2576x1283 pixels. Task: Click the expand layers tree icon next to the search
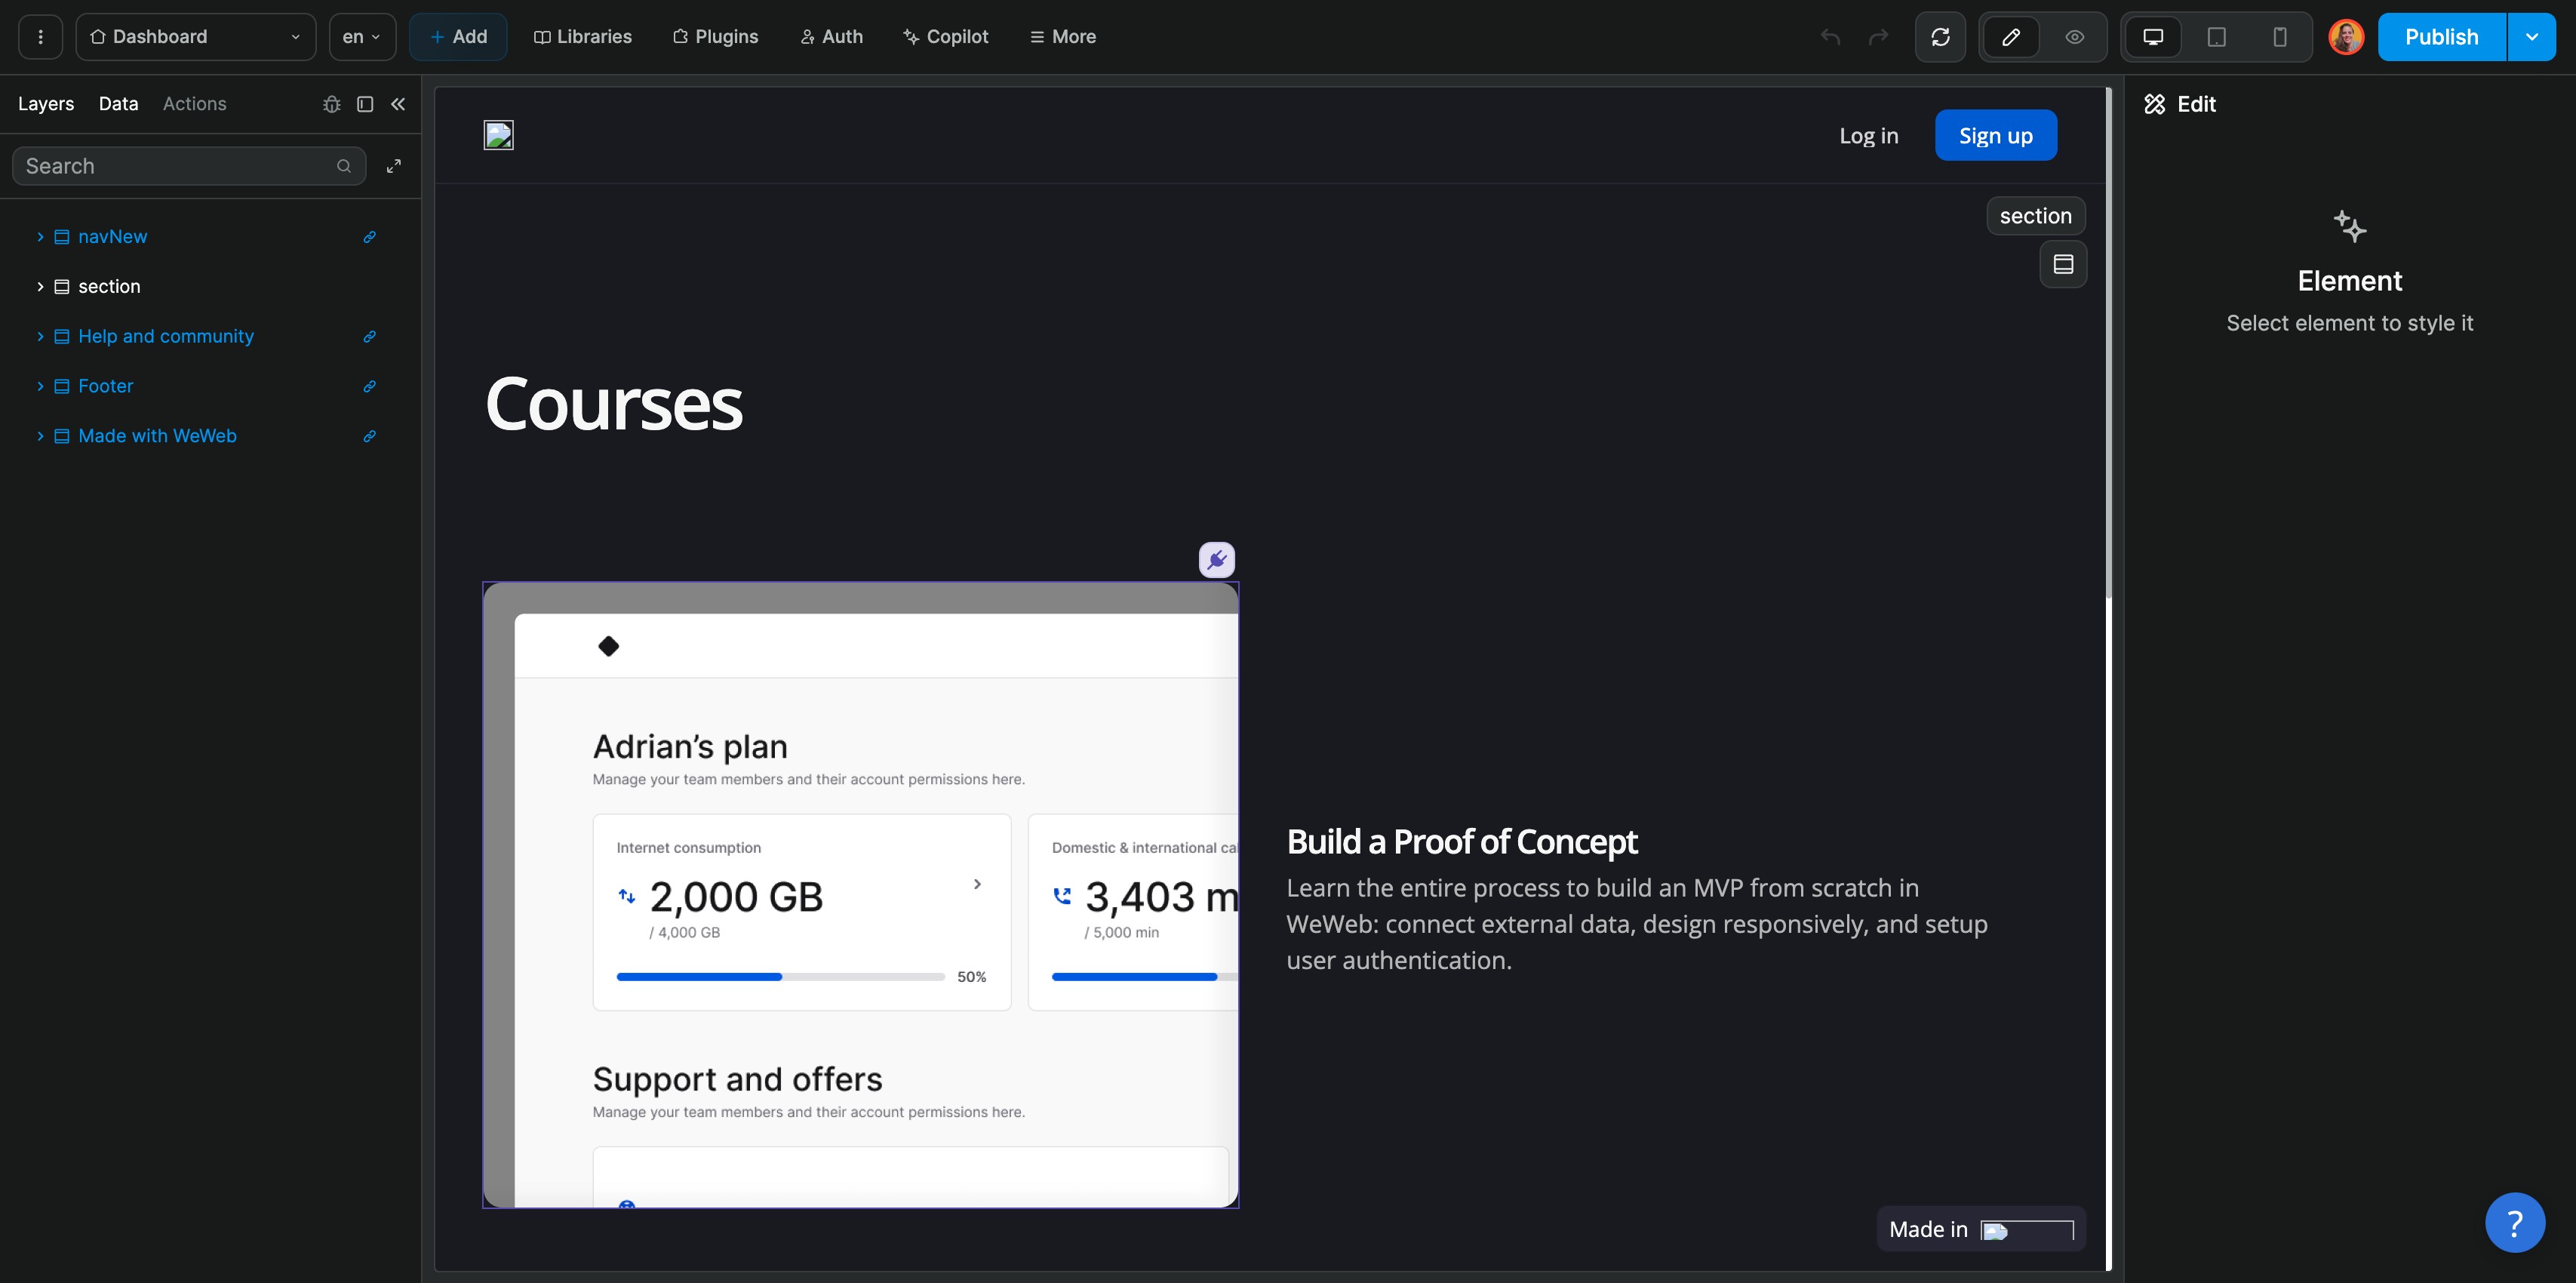[x=394, y=166]
